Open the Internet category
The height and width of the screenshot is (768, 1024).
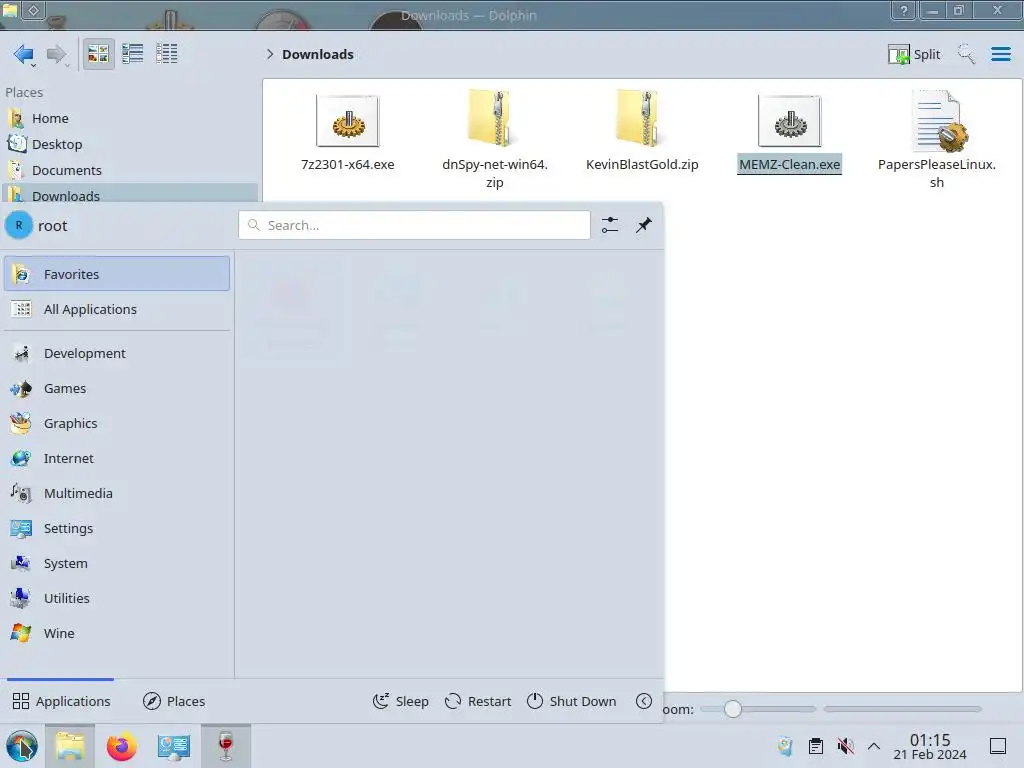click(x=117, y=458)
